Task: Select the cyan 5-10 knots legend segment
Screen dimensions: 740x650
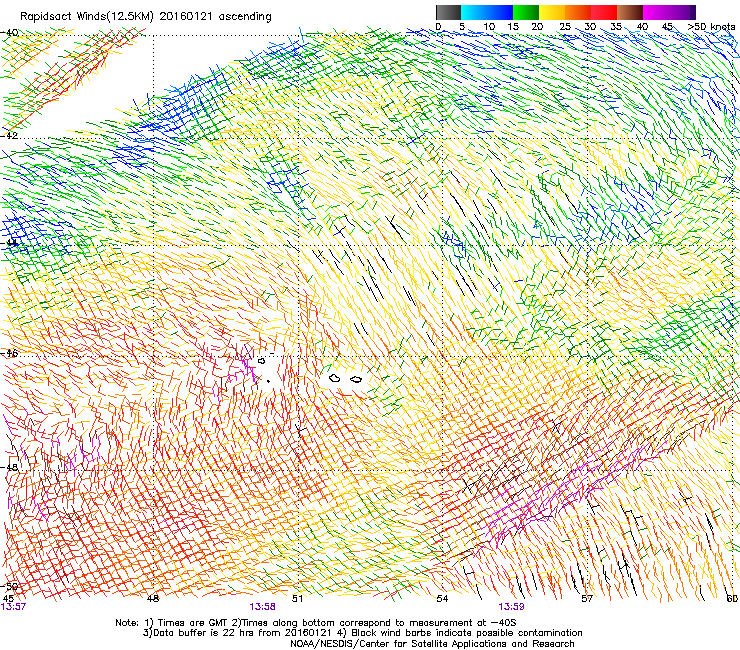Action: pos(474,12)
